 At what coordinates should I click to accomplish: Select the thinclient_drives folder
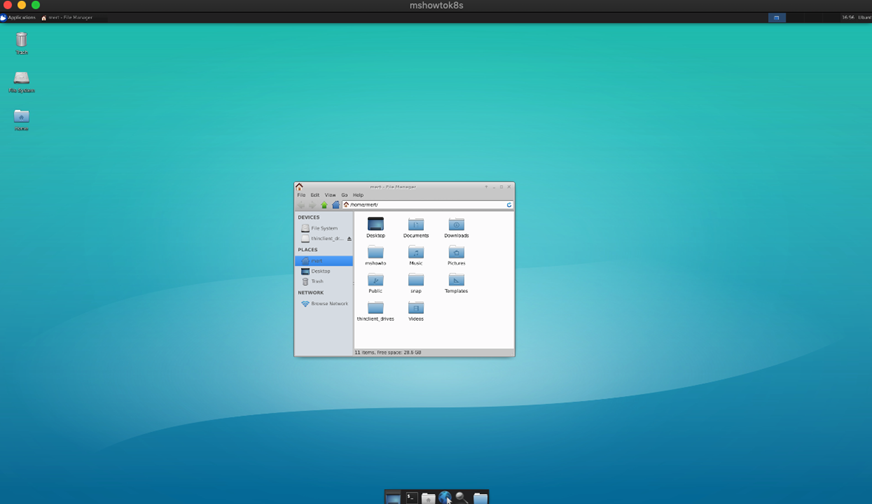coord(375,310)
